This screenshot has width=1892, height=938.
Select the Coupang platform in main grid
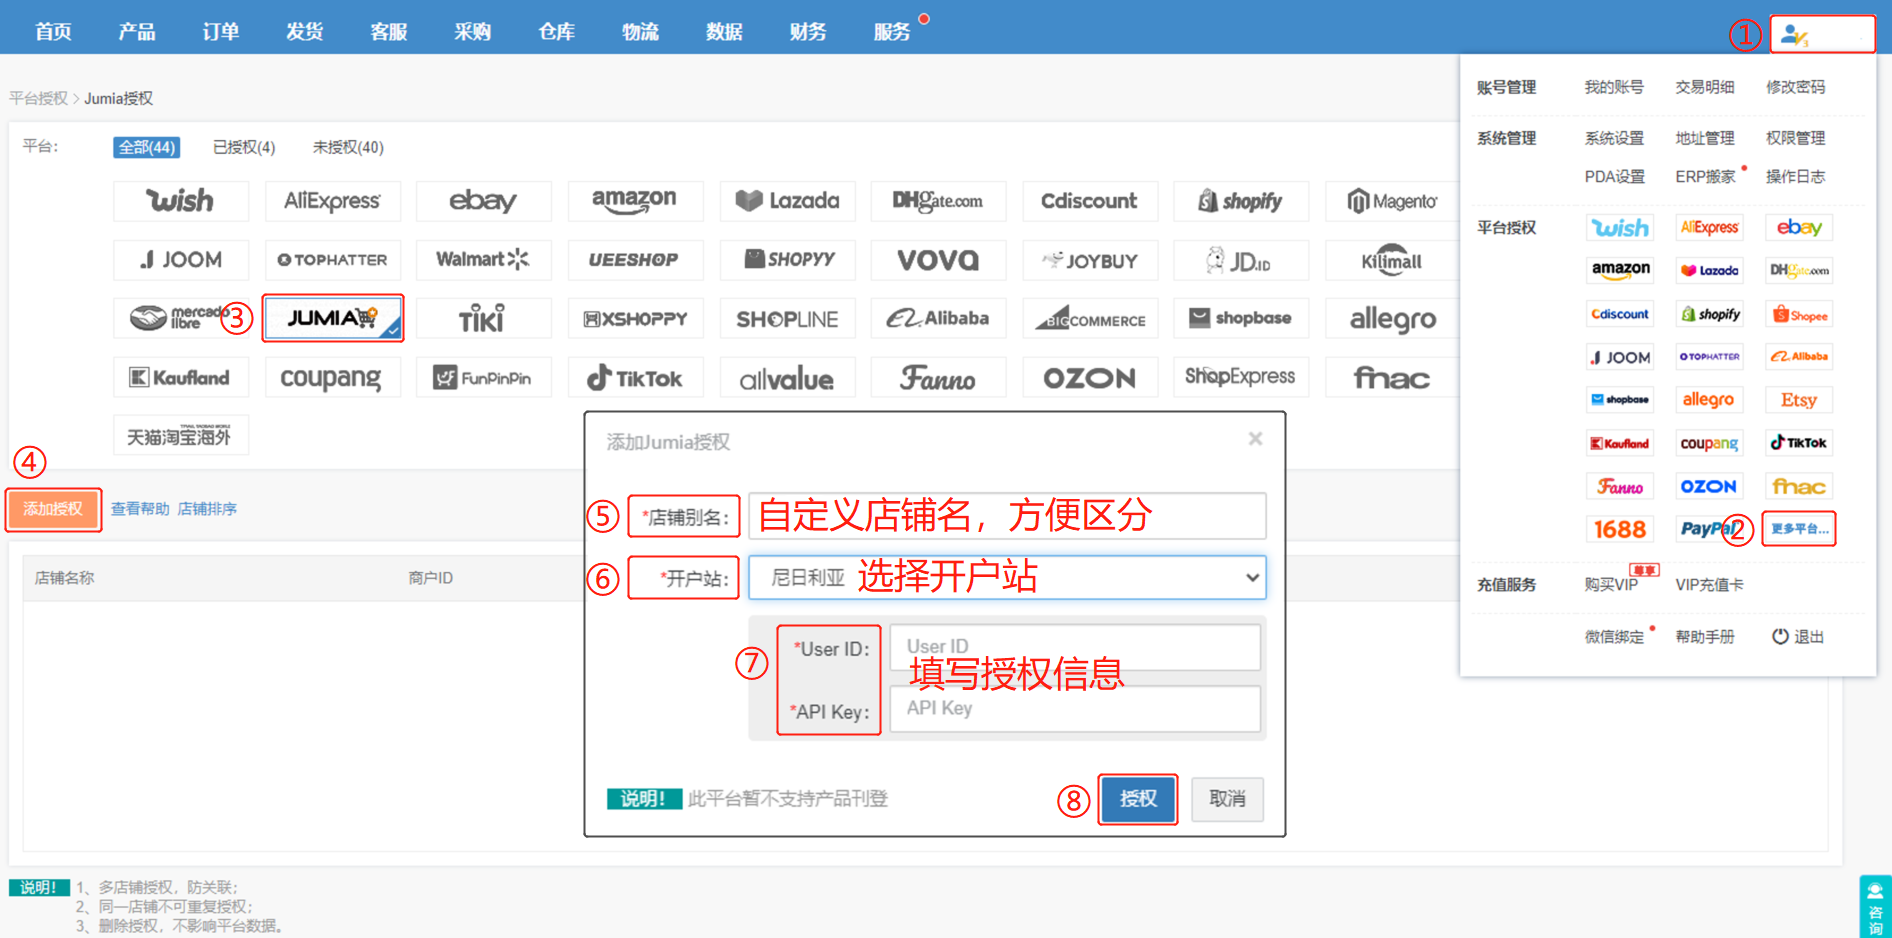coord(333,378)
